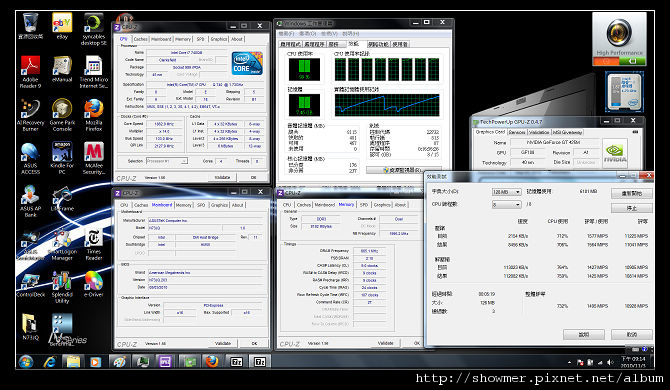Screen dimensions: 670x390
Task: Launch Mozilla Firefox desktop shortcut
Action: (94, 114)
